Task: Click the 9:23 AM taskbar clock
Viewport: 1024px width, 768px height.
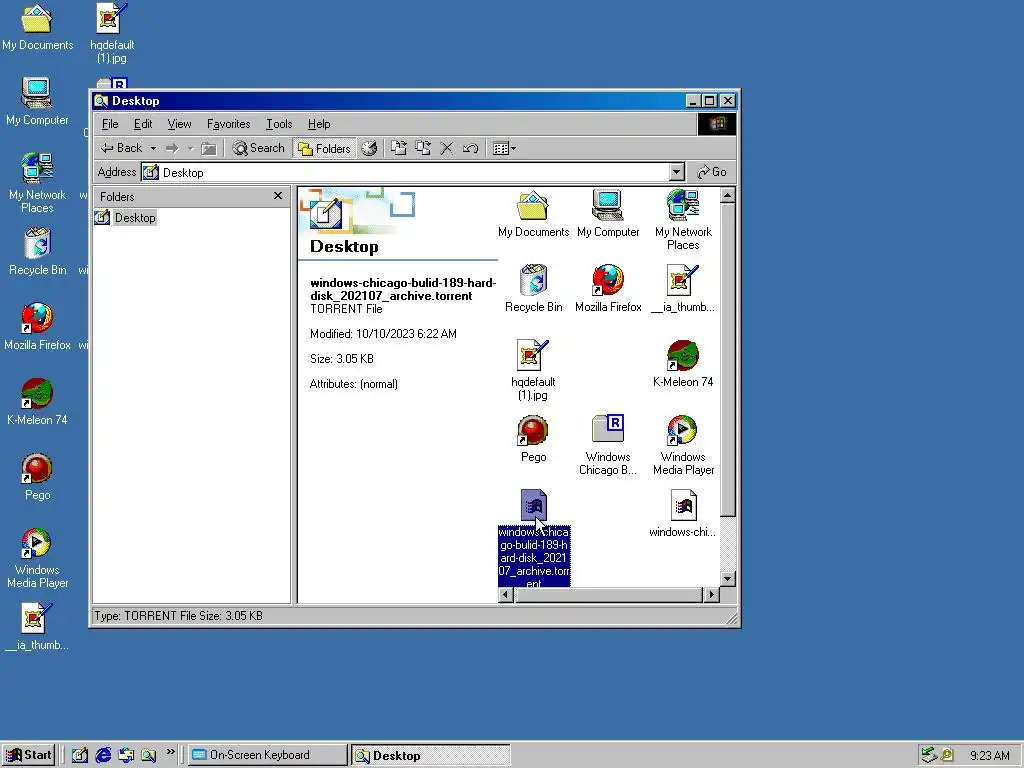Action: (x=989, y=756)
